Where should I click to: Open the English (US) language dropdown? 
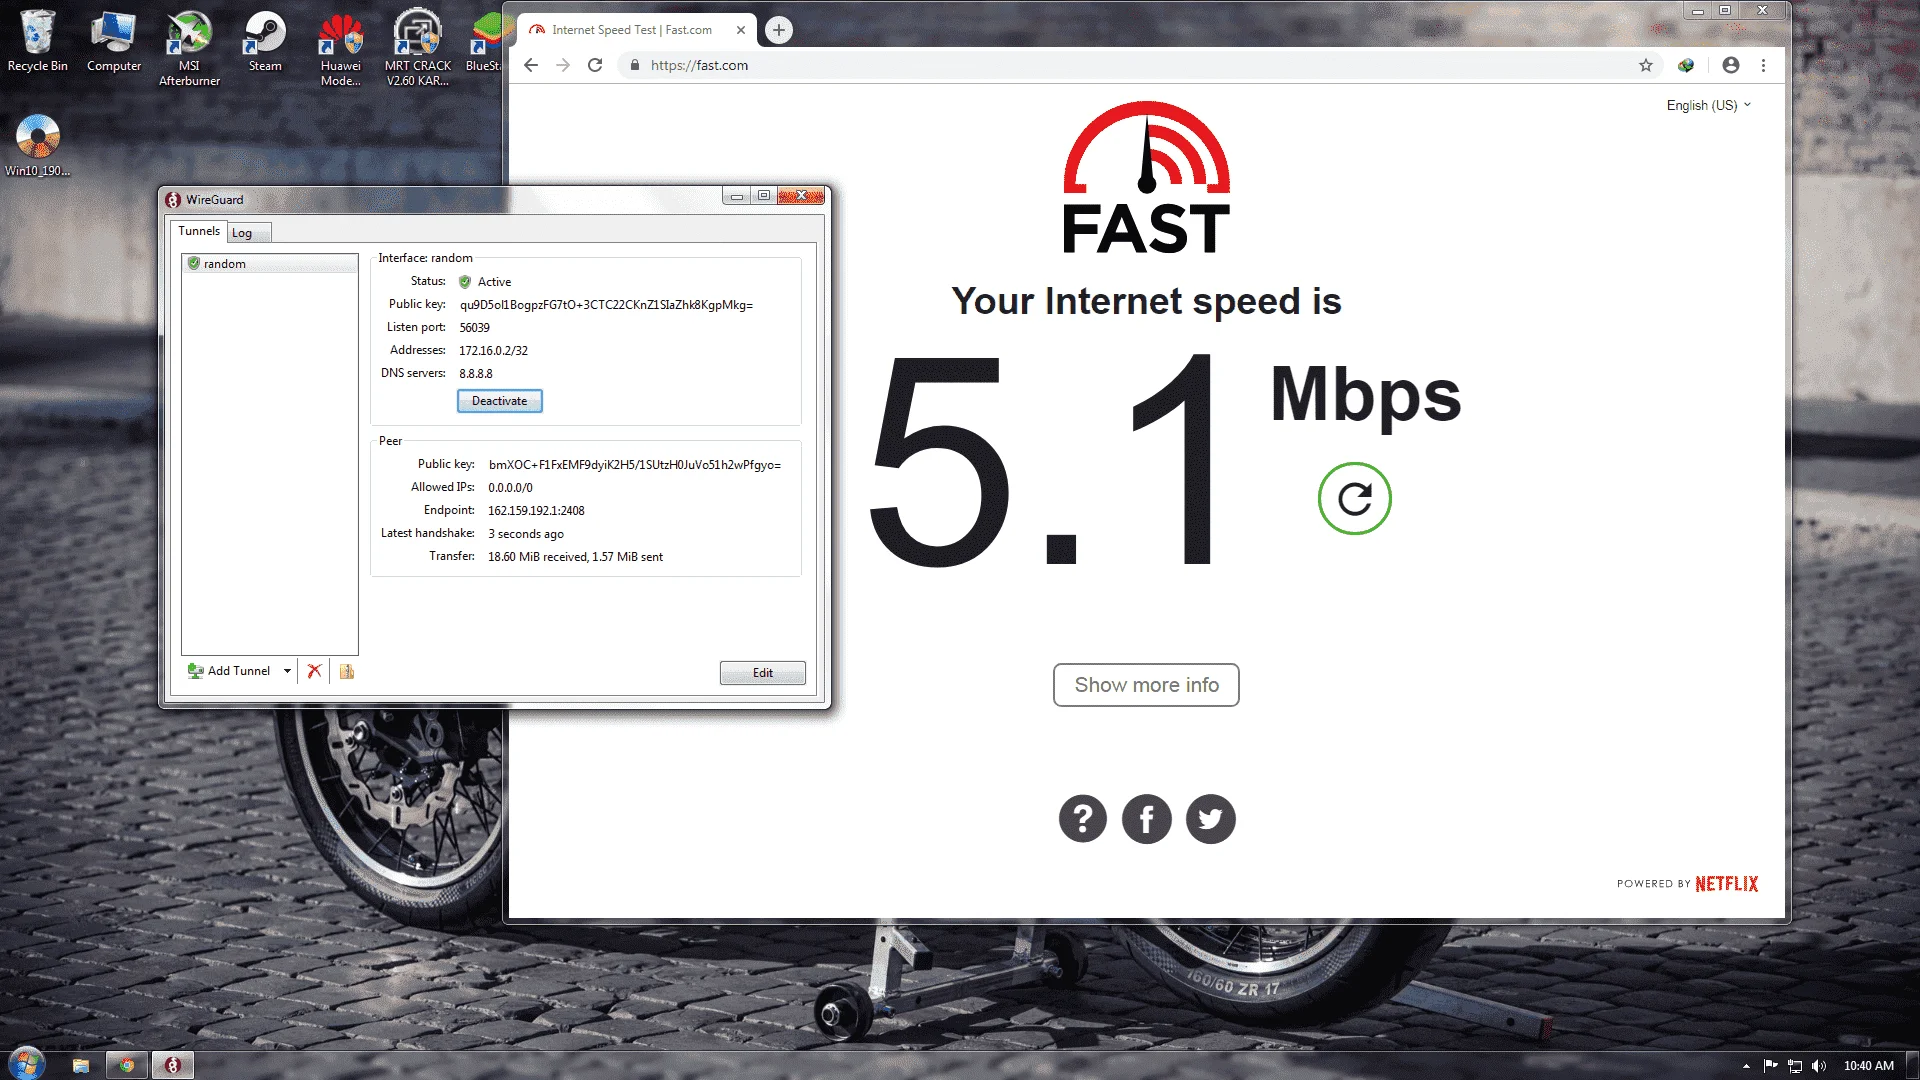(1708, 105)
